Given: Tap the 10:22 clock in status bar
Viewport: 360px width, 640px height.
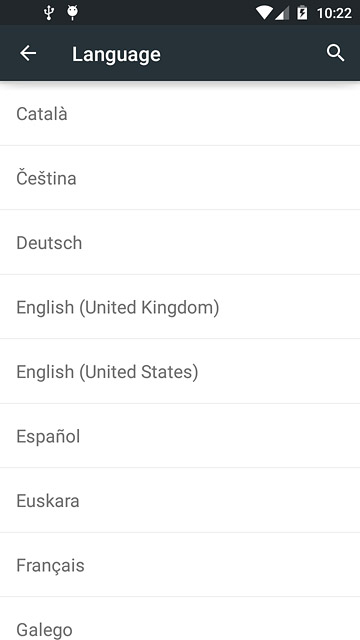Looking at the screenshot, I should click(334, 13).
